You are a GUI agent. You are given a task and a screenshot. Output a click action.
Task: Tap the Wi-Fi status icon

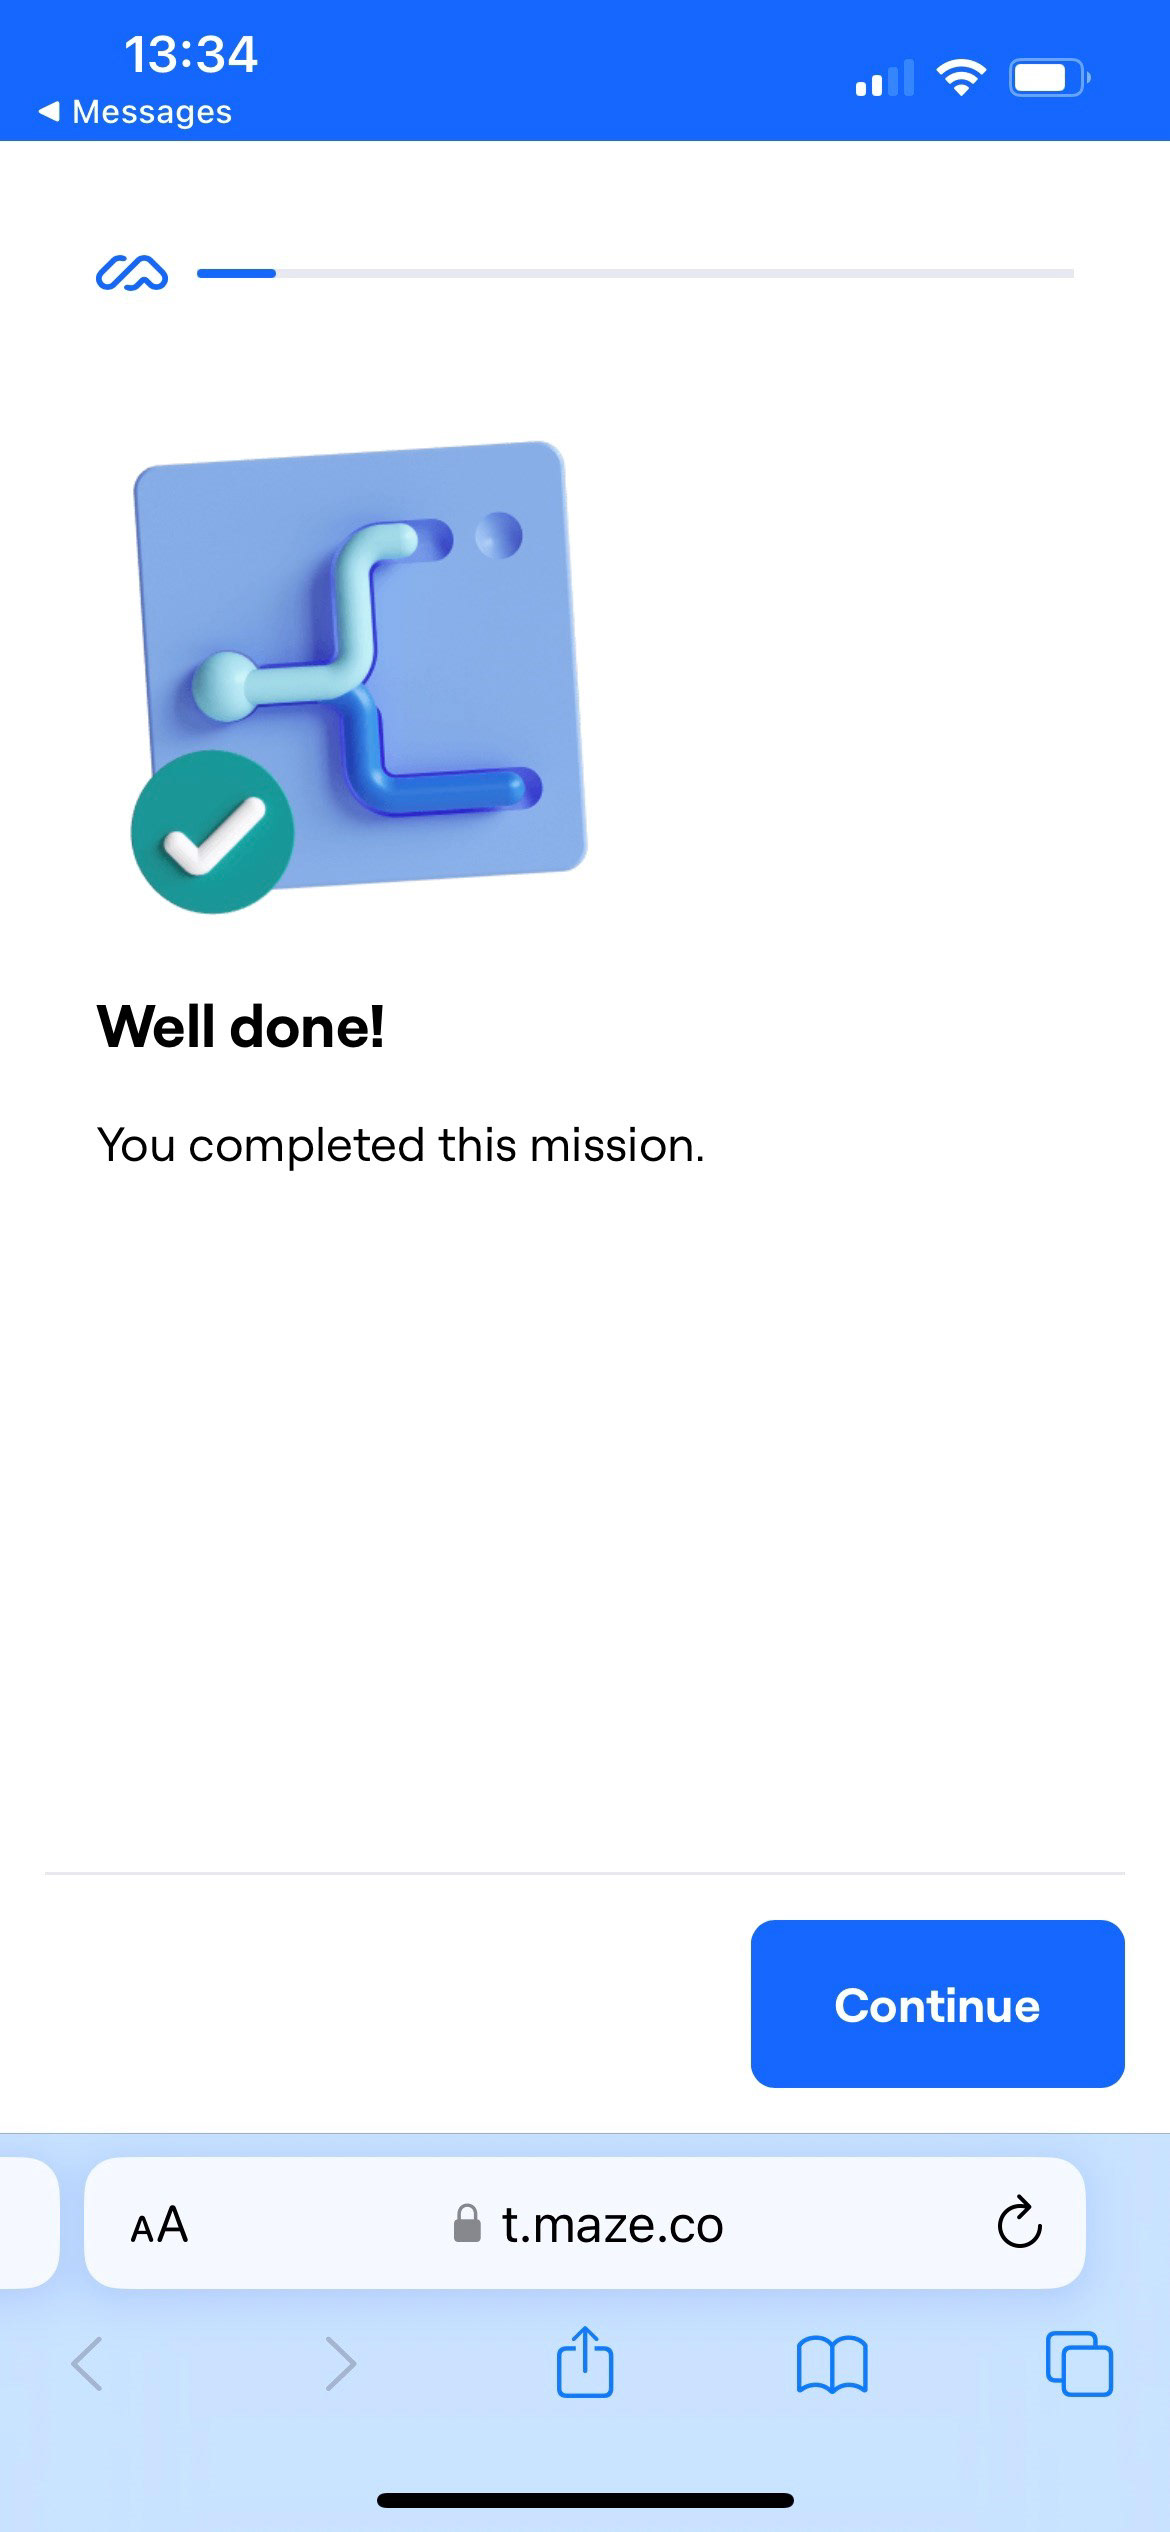[x=961, y=77]
